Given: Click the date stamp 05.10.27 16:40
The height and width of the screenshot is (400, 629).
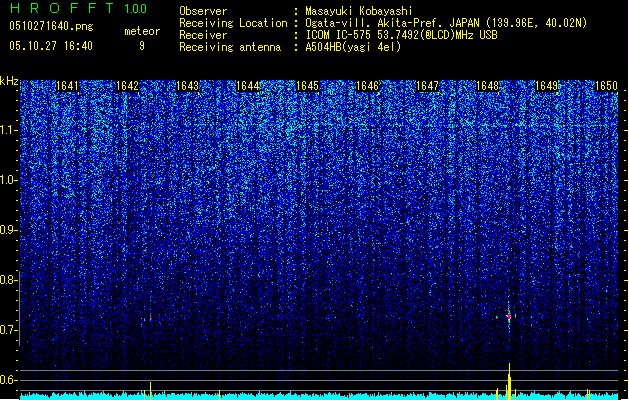Looking at the screenshot, I should [51, 46].
